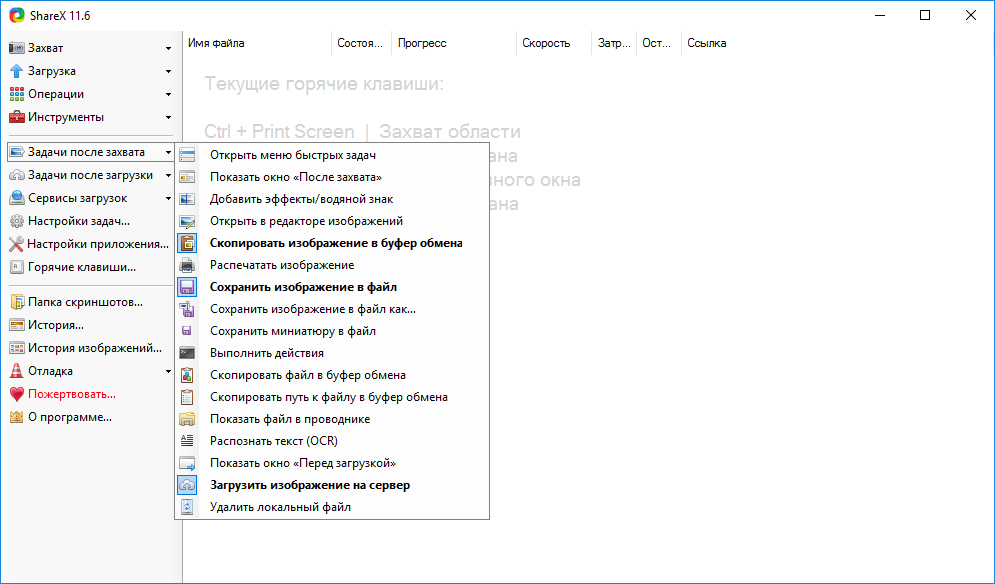Open Настройки задач... dialog
Viewport: 995px width, 584px height.
[91, 221]
